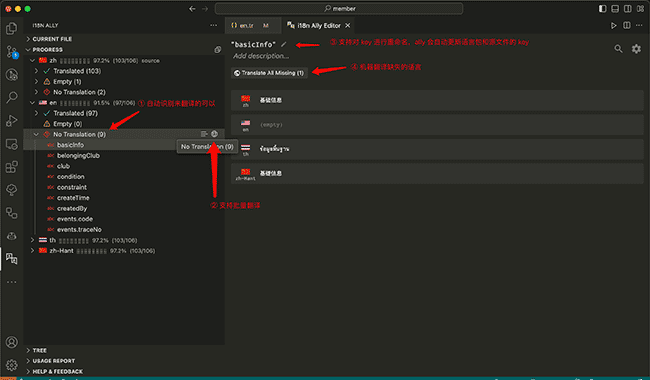
Task: Collapse the en language node
Action: pyautogui.click(x=32, y=103)
